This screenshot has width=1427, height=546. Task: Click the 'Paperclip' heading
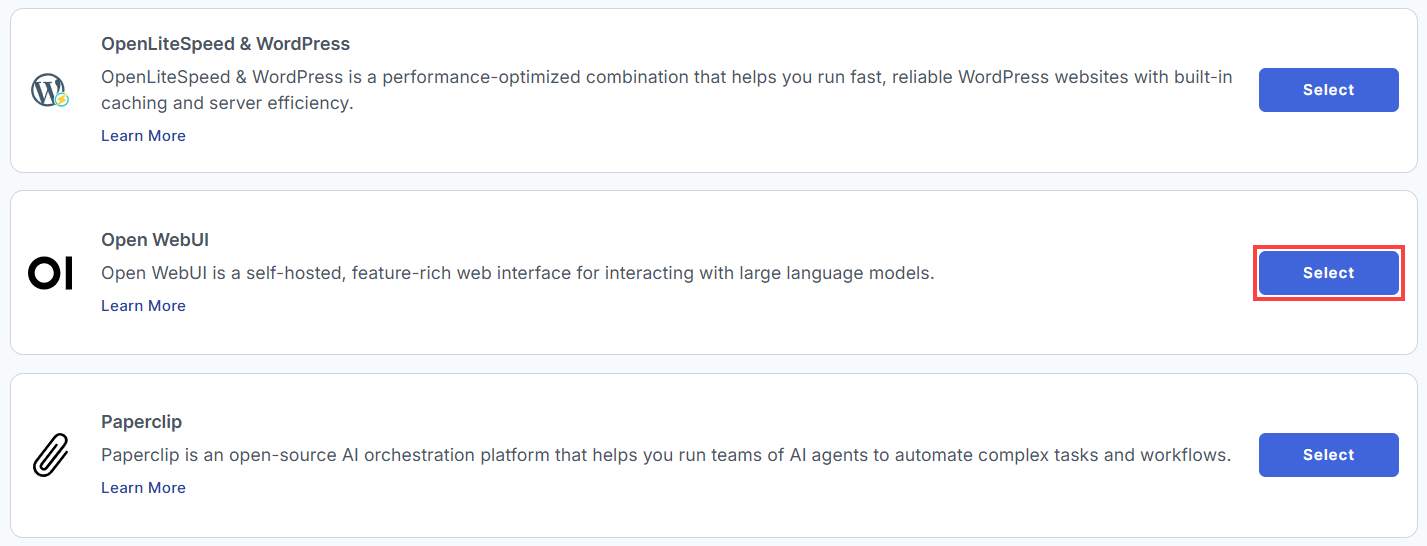(x=141, y=422)
